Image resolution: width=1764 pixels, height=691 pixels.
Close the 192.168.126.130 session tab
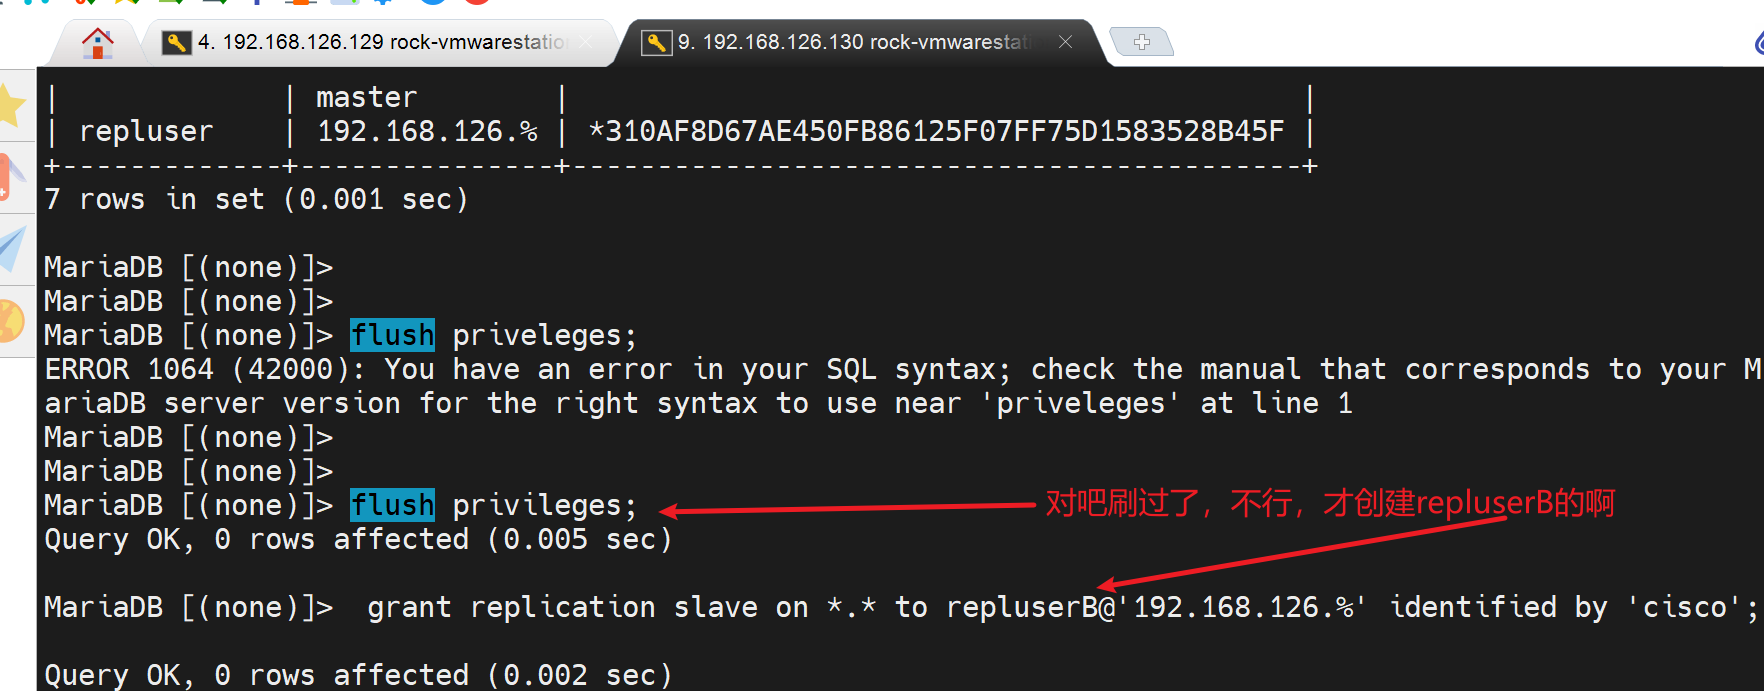click(x=1065, y=42)
